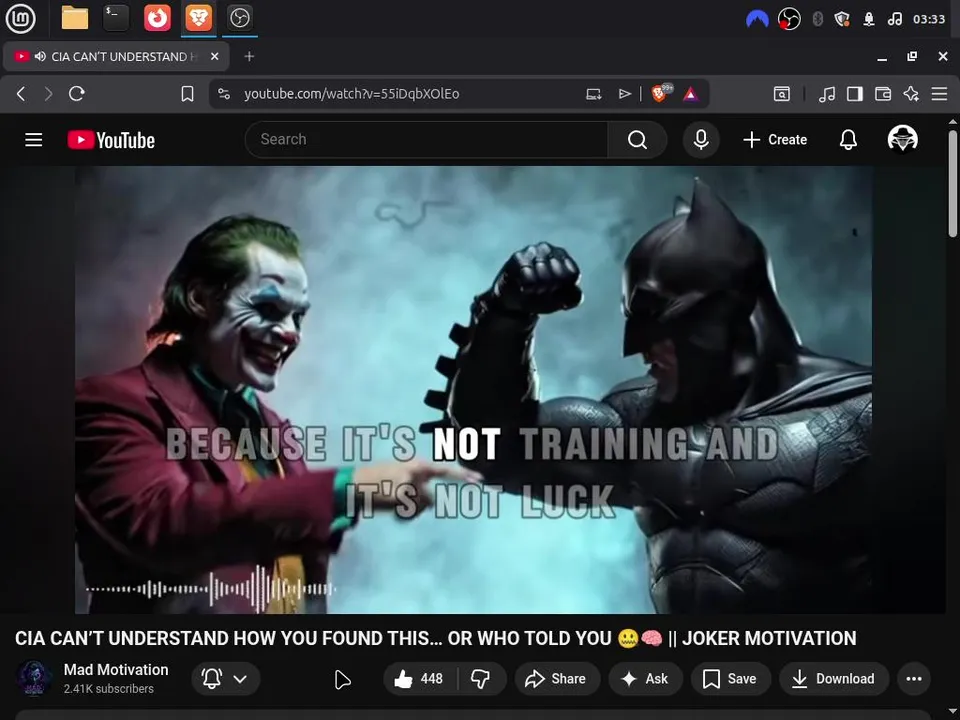The height and width of the screenshot is (720, 960).
Task: Open Leo AI assistant icon
Action: click(x=911, y=94)
